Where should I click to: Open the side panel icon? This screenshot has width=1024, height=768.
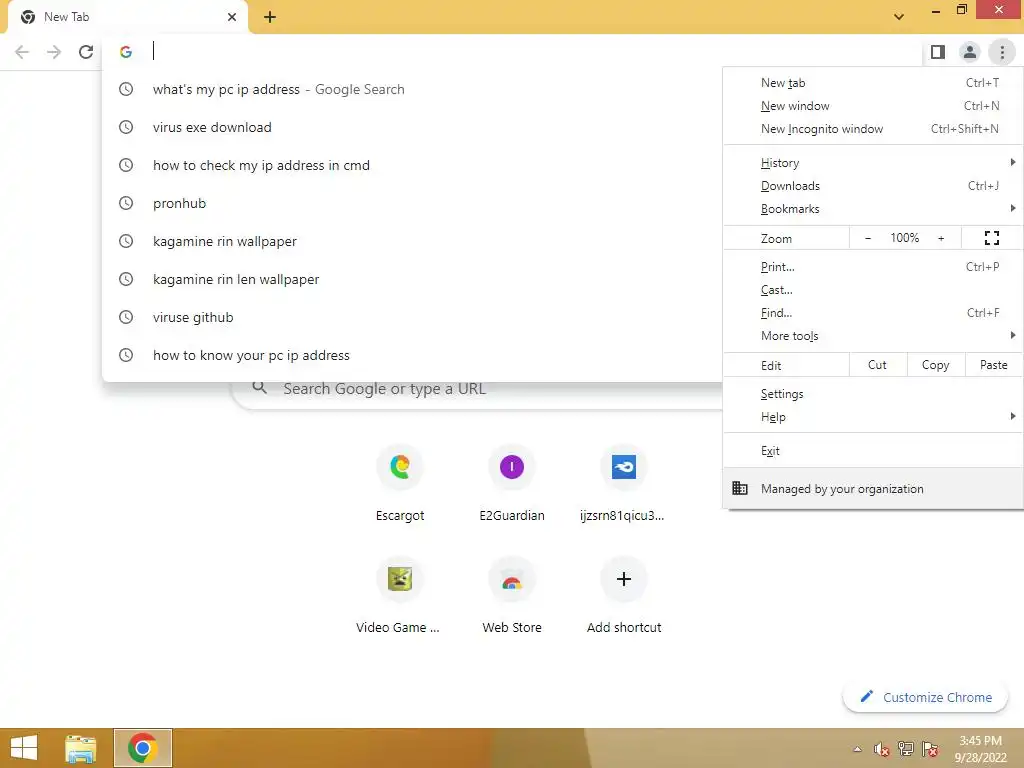[x=937, y=52]
